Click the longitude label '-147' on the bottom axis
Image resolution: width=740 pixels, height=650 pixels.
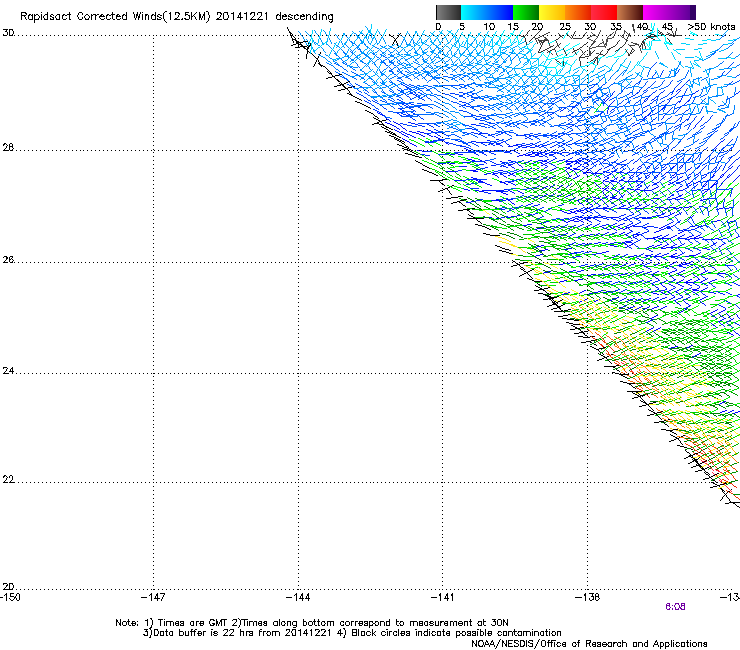153,598
